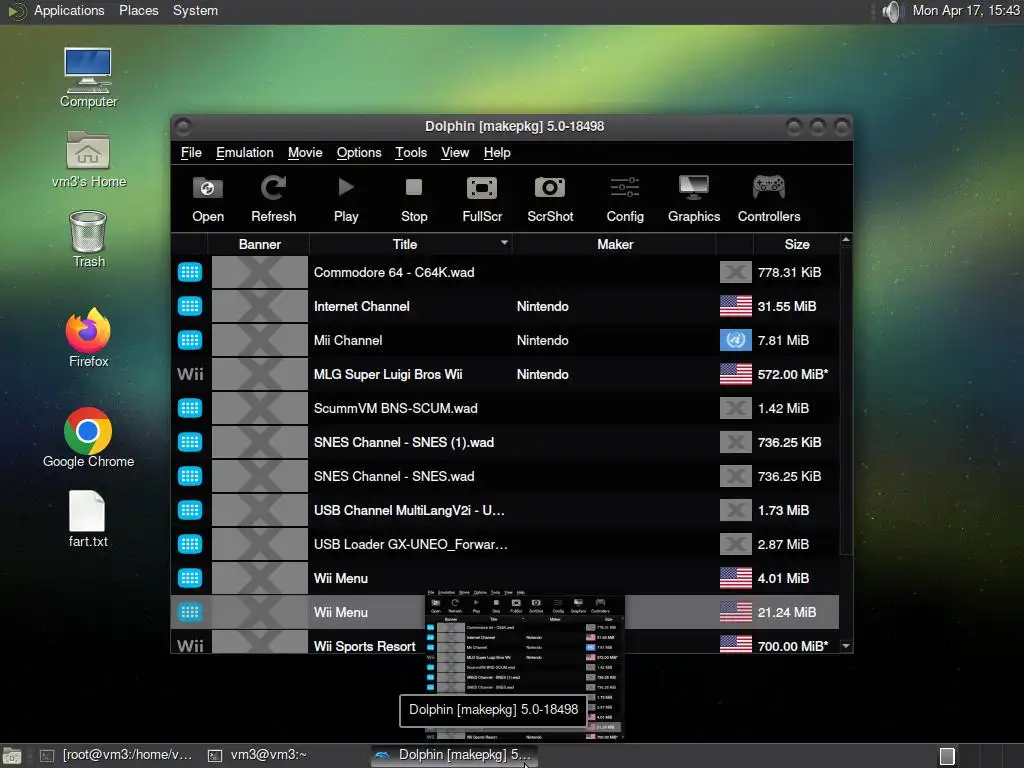The width and height of the screenshot is (1024, 768).
Task: Click the show desktop icon in bottom panel
Action: click(x=12, y=756)
